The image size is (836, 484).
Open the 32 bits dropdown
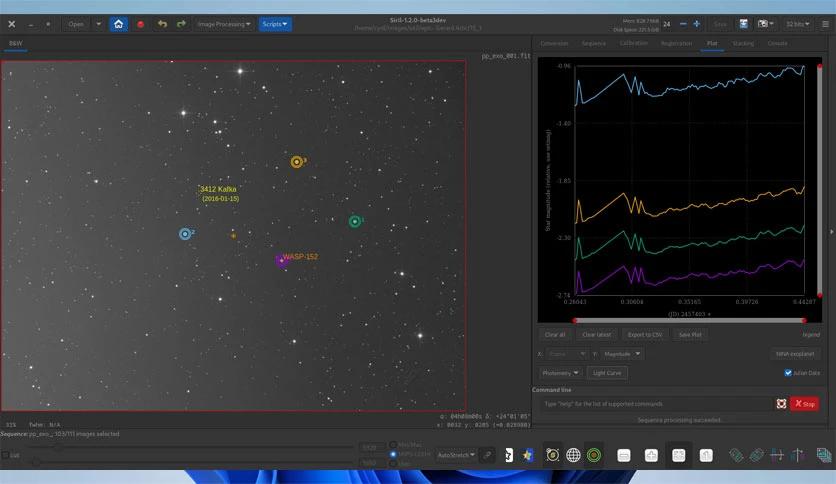click(797, 24)
